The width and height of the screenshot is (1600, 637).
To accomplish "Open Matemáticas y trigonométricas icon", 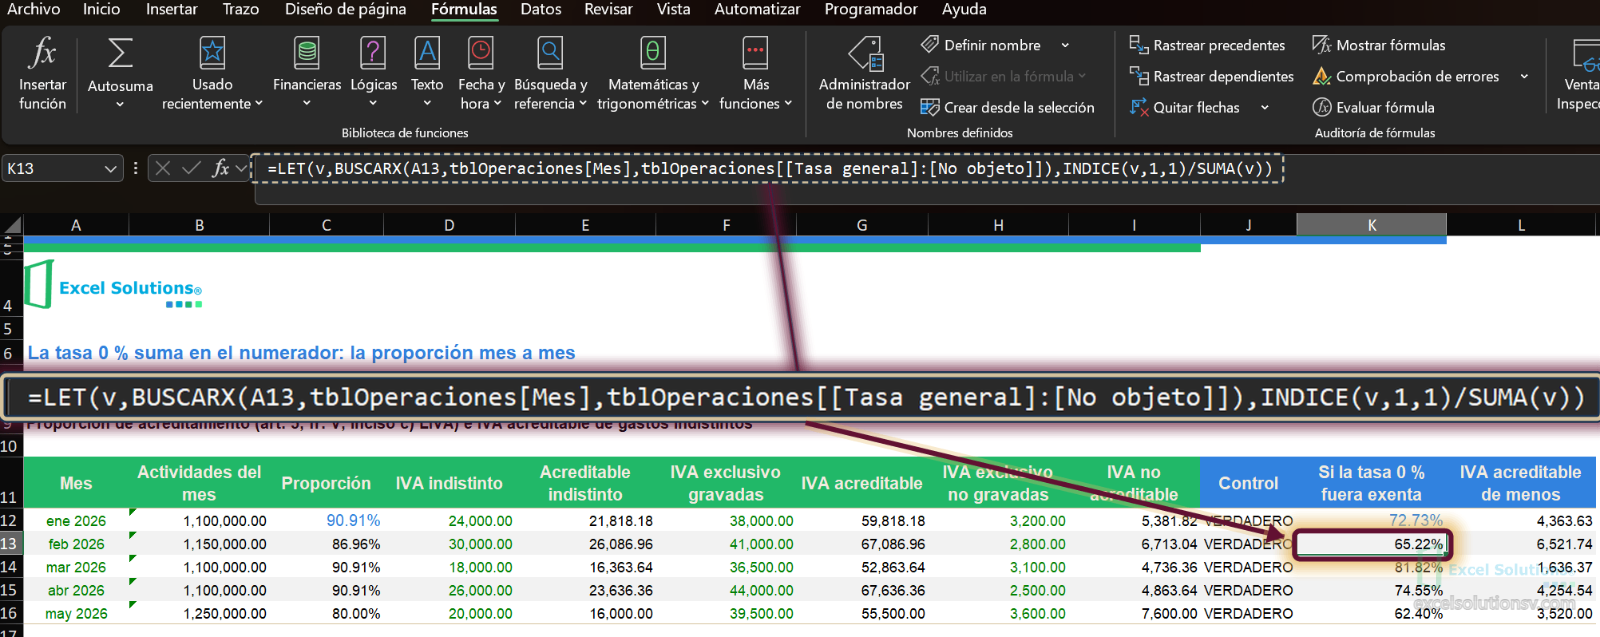I will 653,53.
